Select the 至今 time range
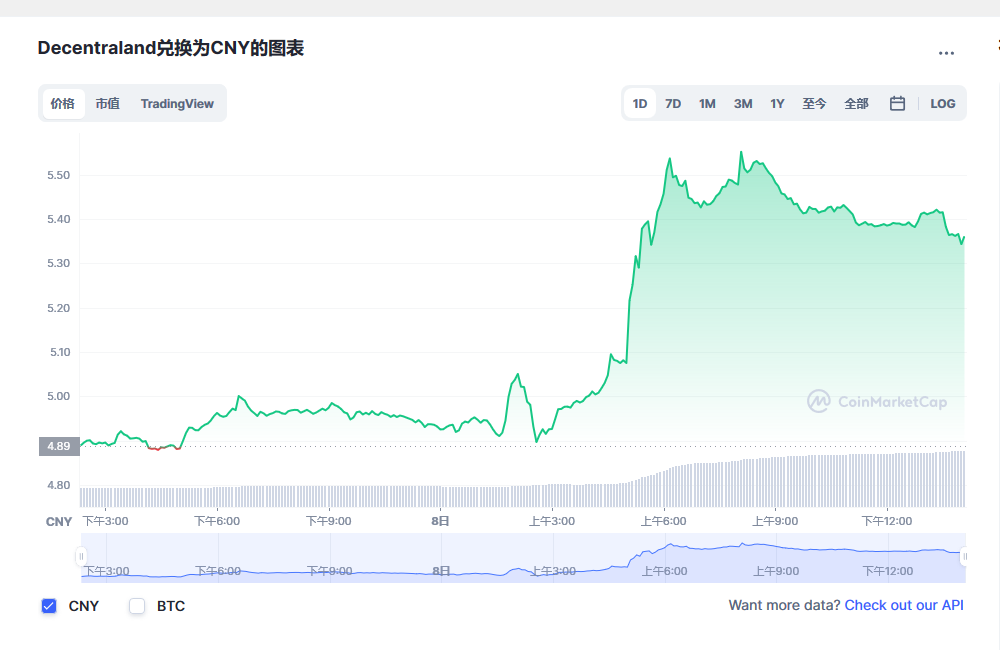 814,103
